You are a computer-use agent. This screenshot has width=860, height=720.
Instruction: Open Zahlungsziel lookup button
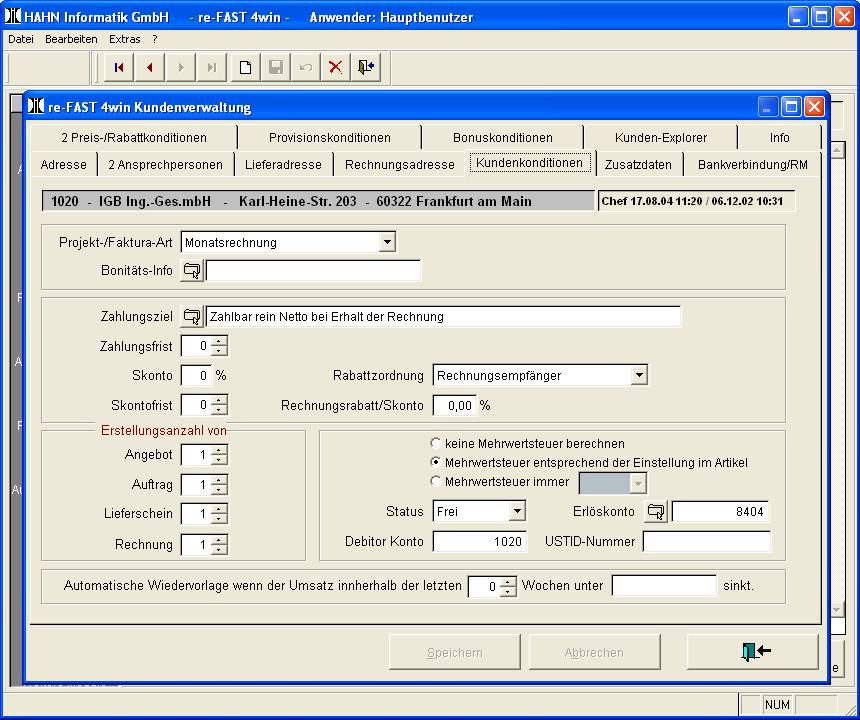(x=192, y=316)
